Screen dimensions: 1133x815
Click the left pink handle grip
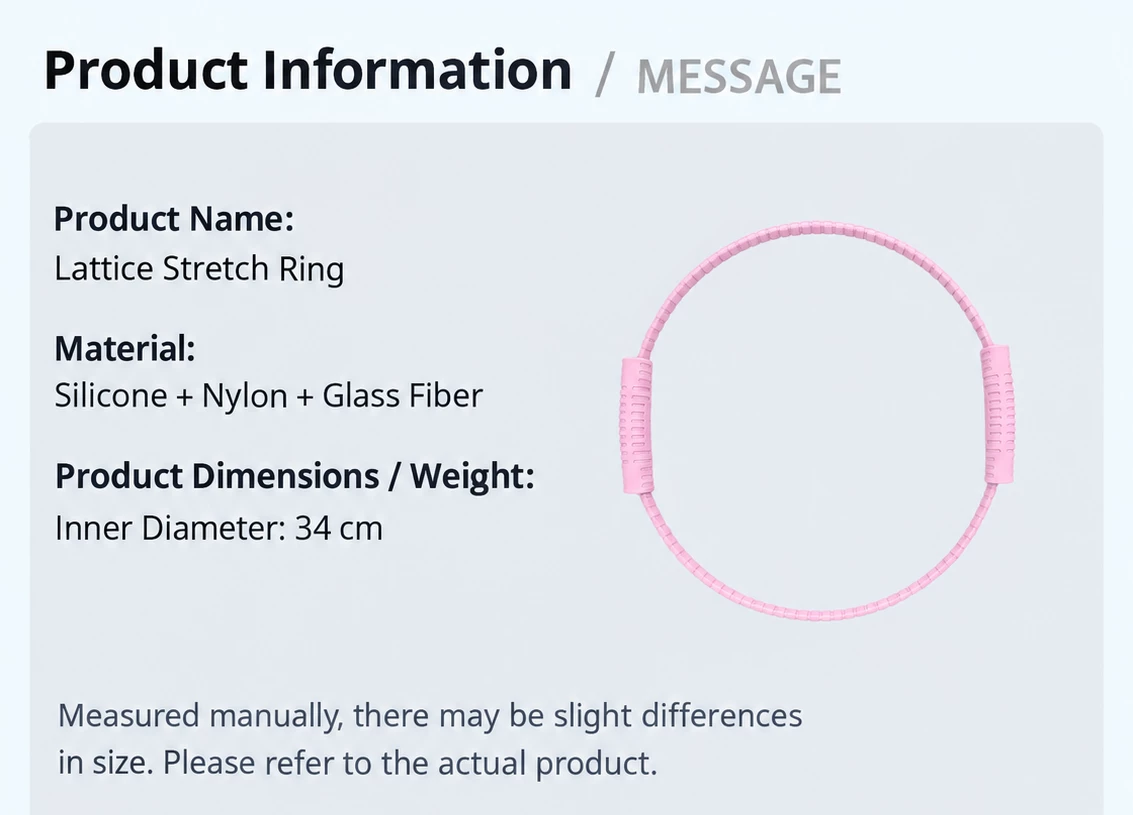coord(637,424)
